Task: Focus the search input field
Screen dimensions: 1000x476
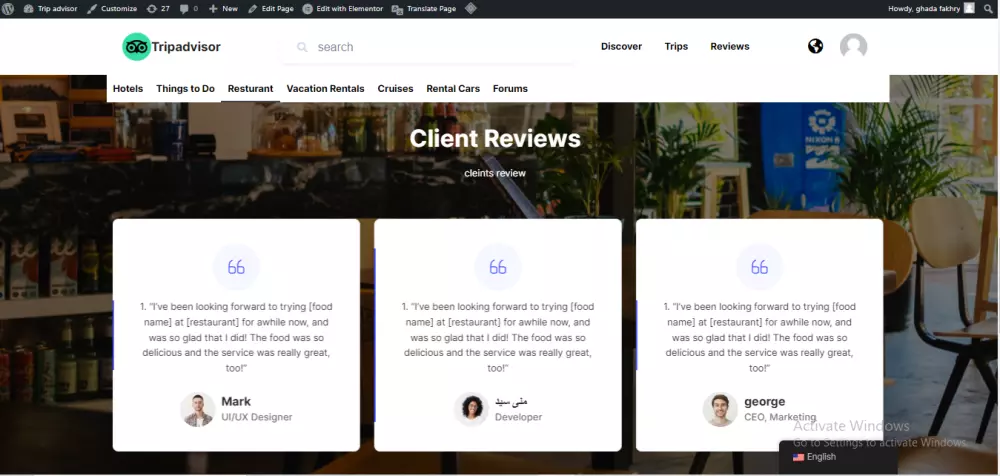Action: coord(427,47)
